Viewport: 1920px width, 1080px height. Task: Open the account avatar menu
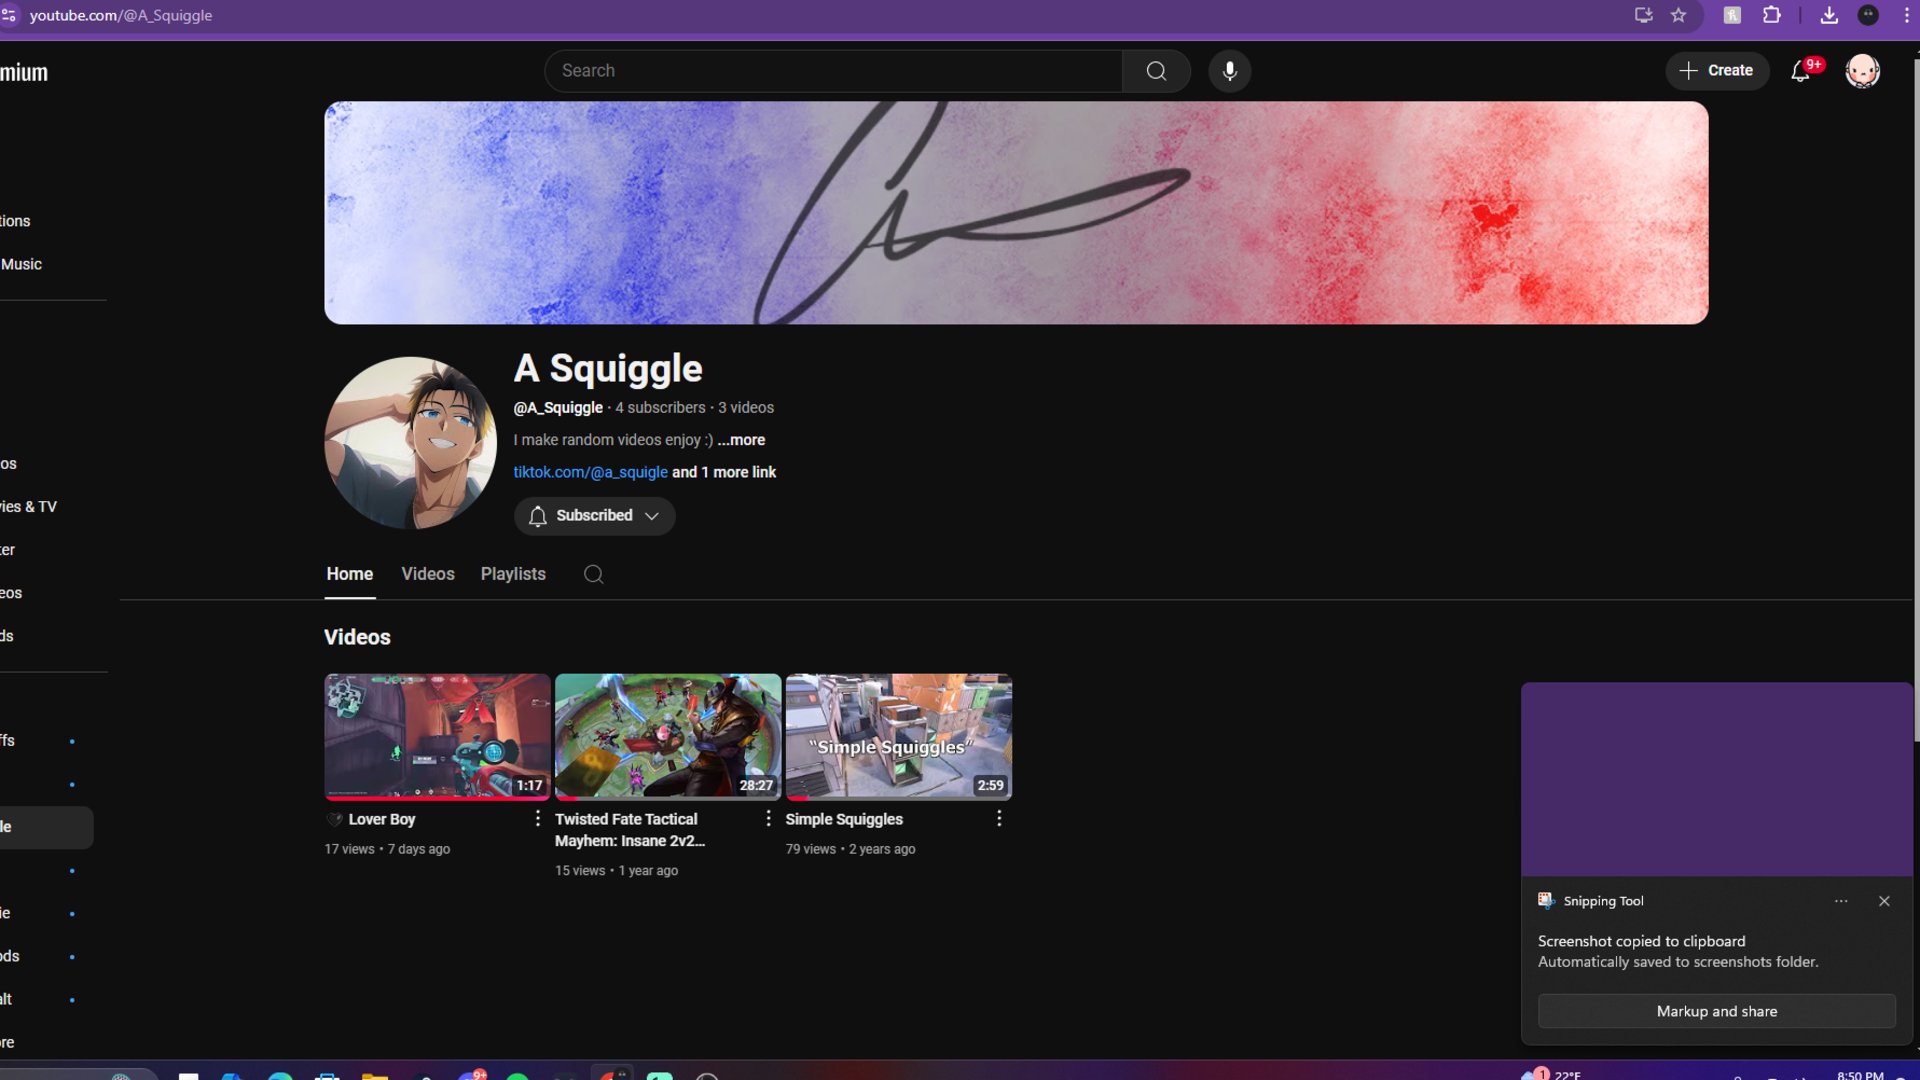[1862, 71]
